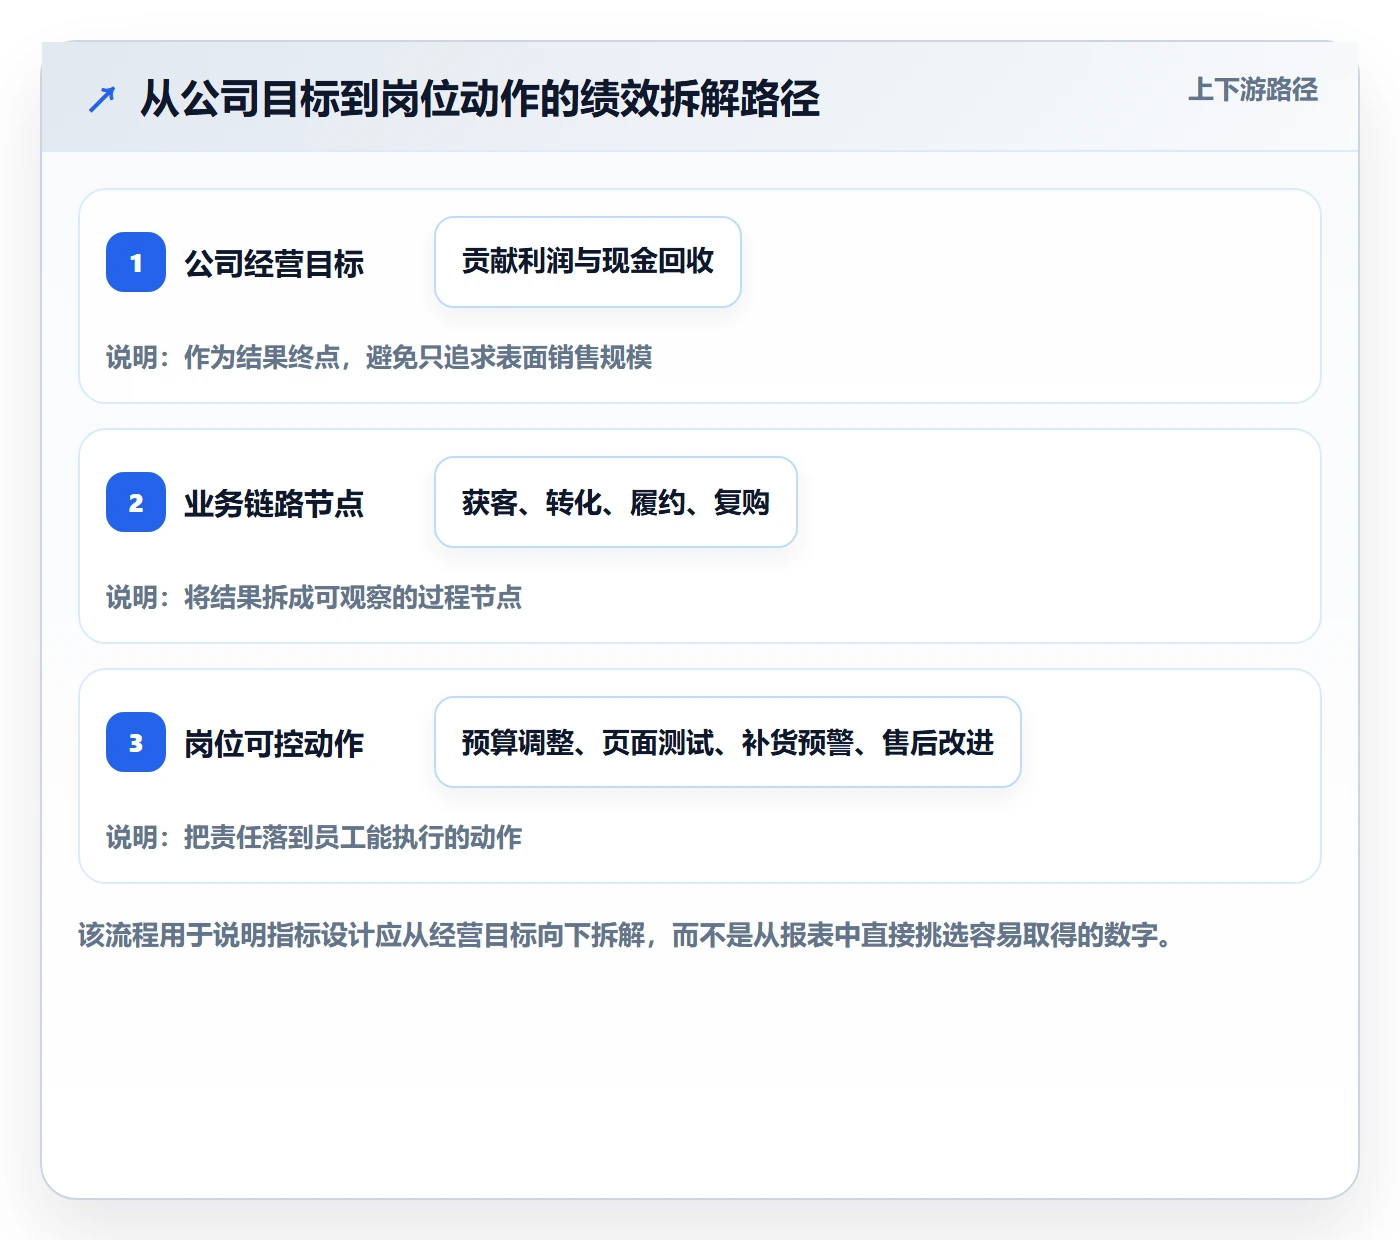The height and width of the screenshot is (1240, 1400).
Task: Click step number 3 badge
Action: (136, 742)
